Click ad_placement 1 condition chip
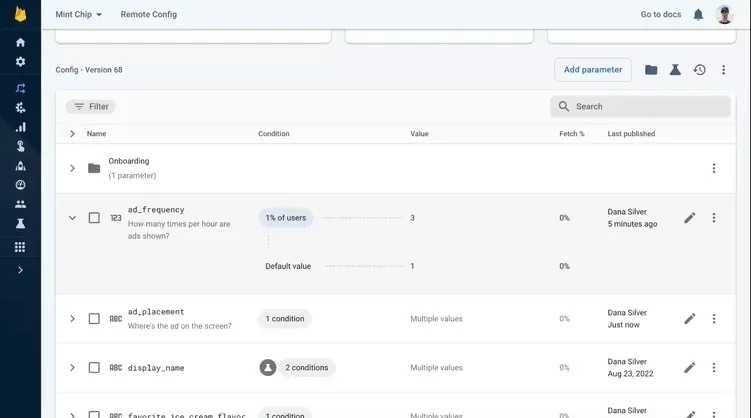Image resolution: width=751 pixels, height=418 pixels. click(285, 319)
